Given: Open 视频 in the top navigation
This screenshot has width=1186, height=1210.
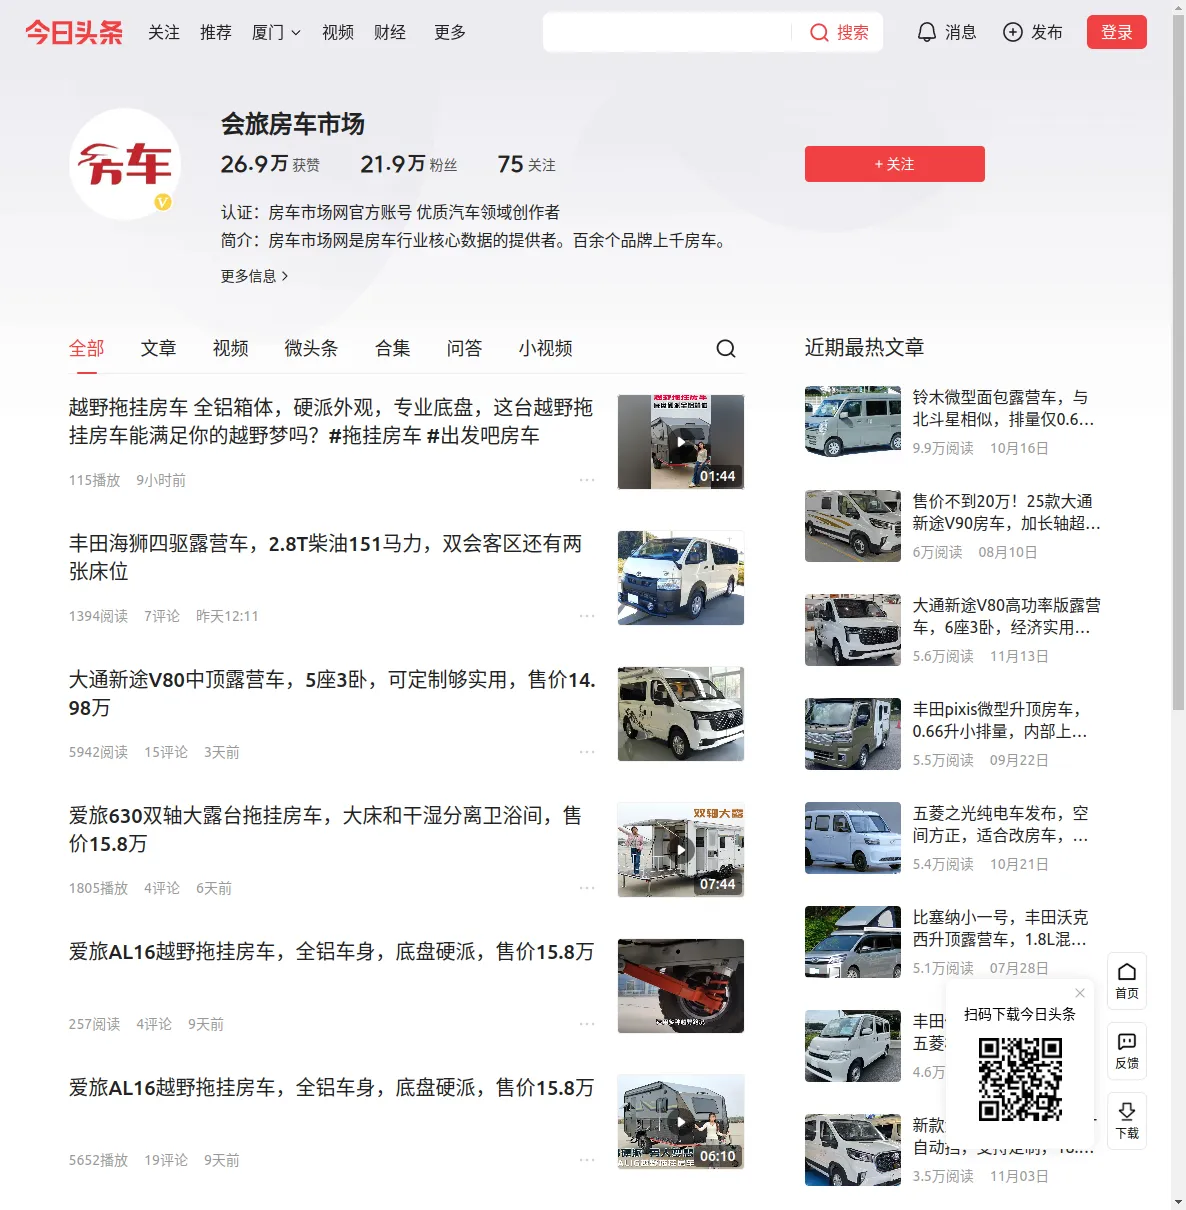Looking at the screenshot, I should click(338, 32).
